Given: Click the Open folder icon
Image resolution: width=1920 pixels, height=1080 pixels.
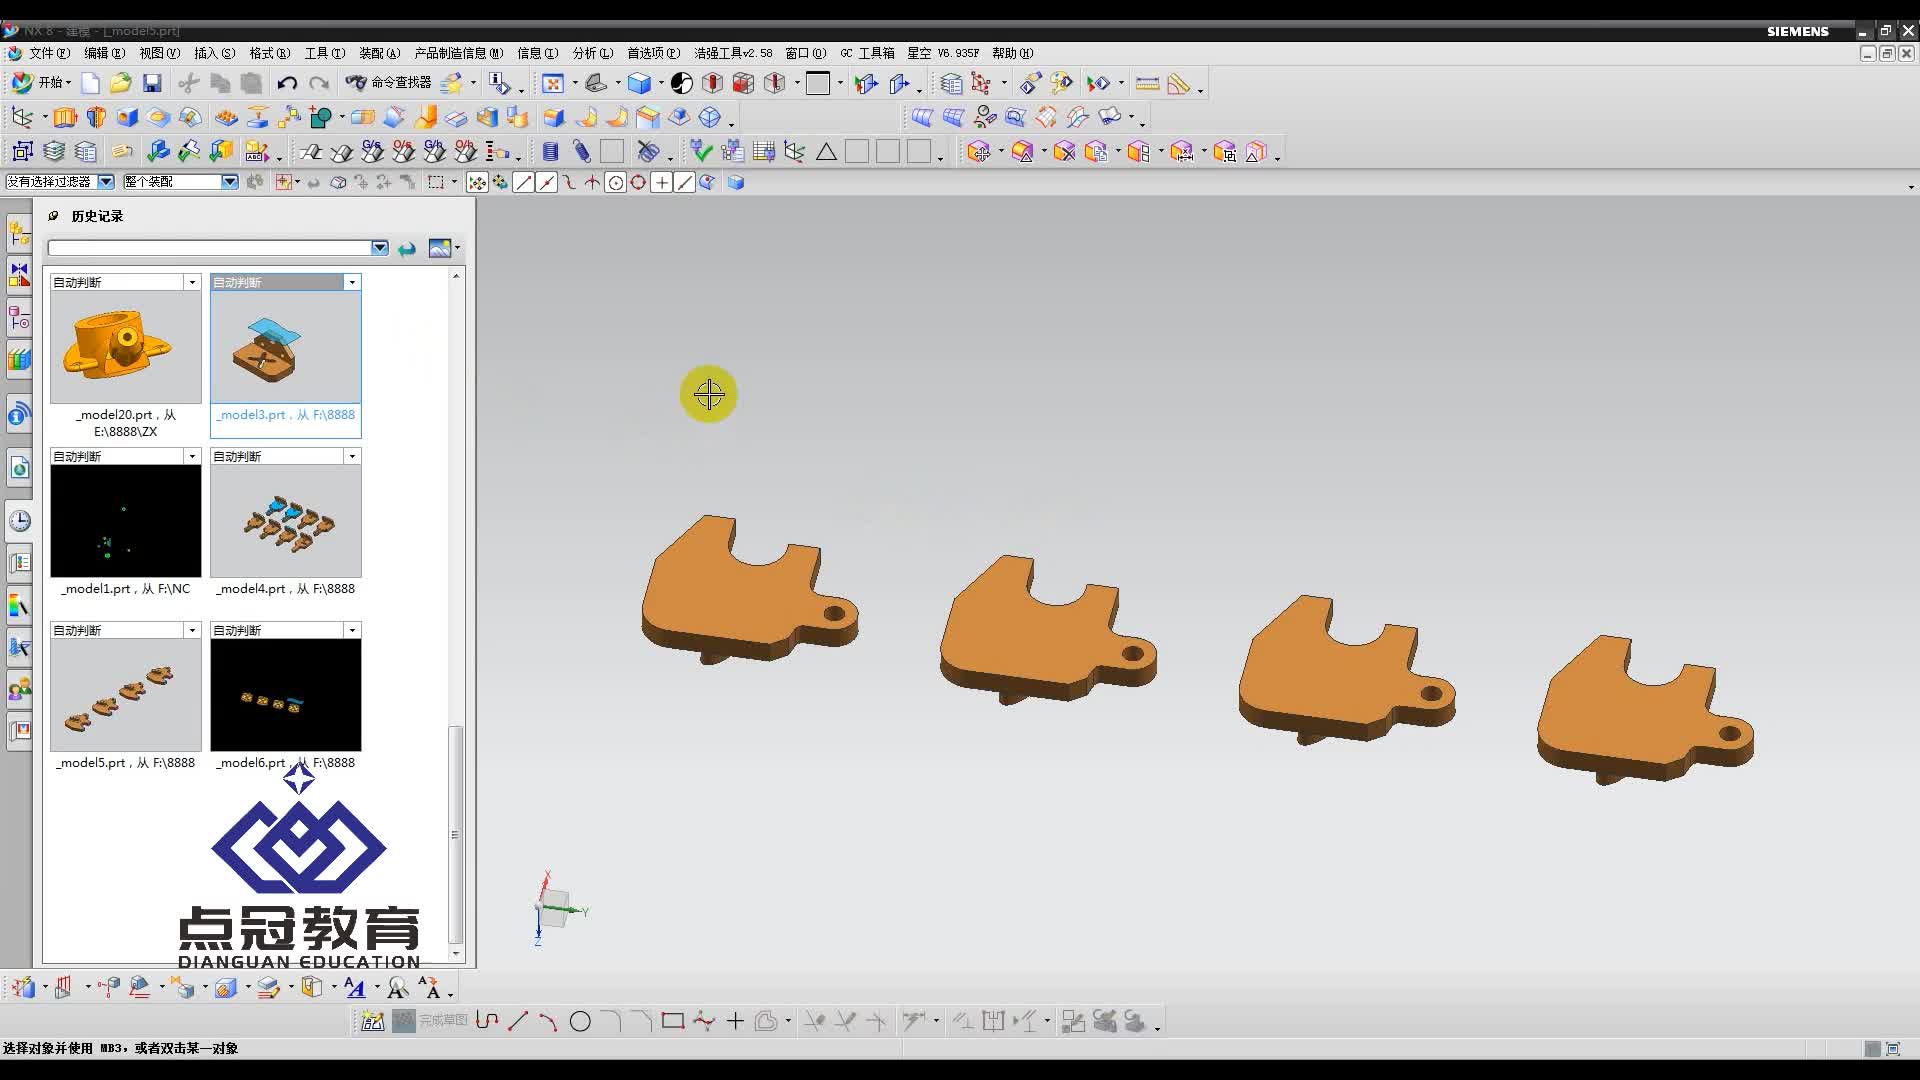Looking at the screenshot, I should [121, 83].
